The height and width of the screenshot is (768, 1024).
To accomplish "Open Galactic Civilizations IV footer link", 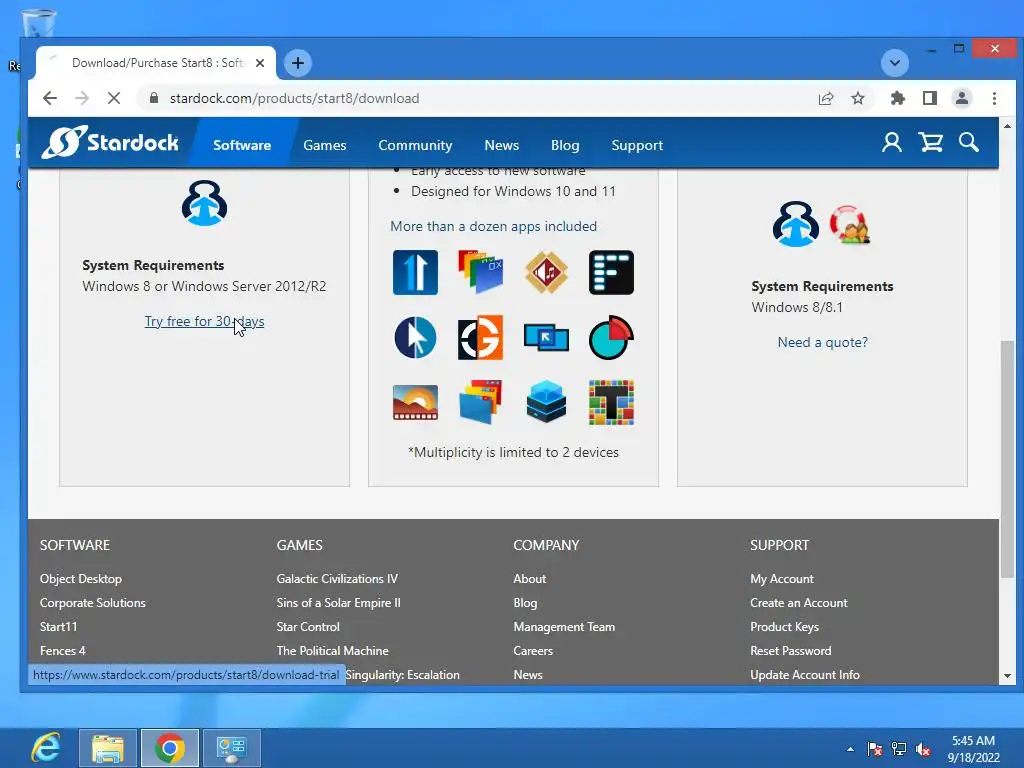I will pos(337,579).
